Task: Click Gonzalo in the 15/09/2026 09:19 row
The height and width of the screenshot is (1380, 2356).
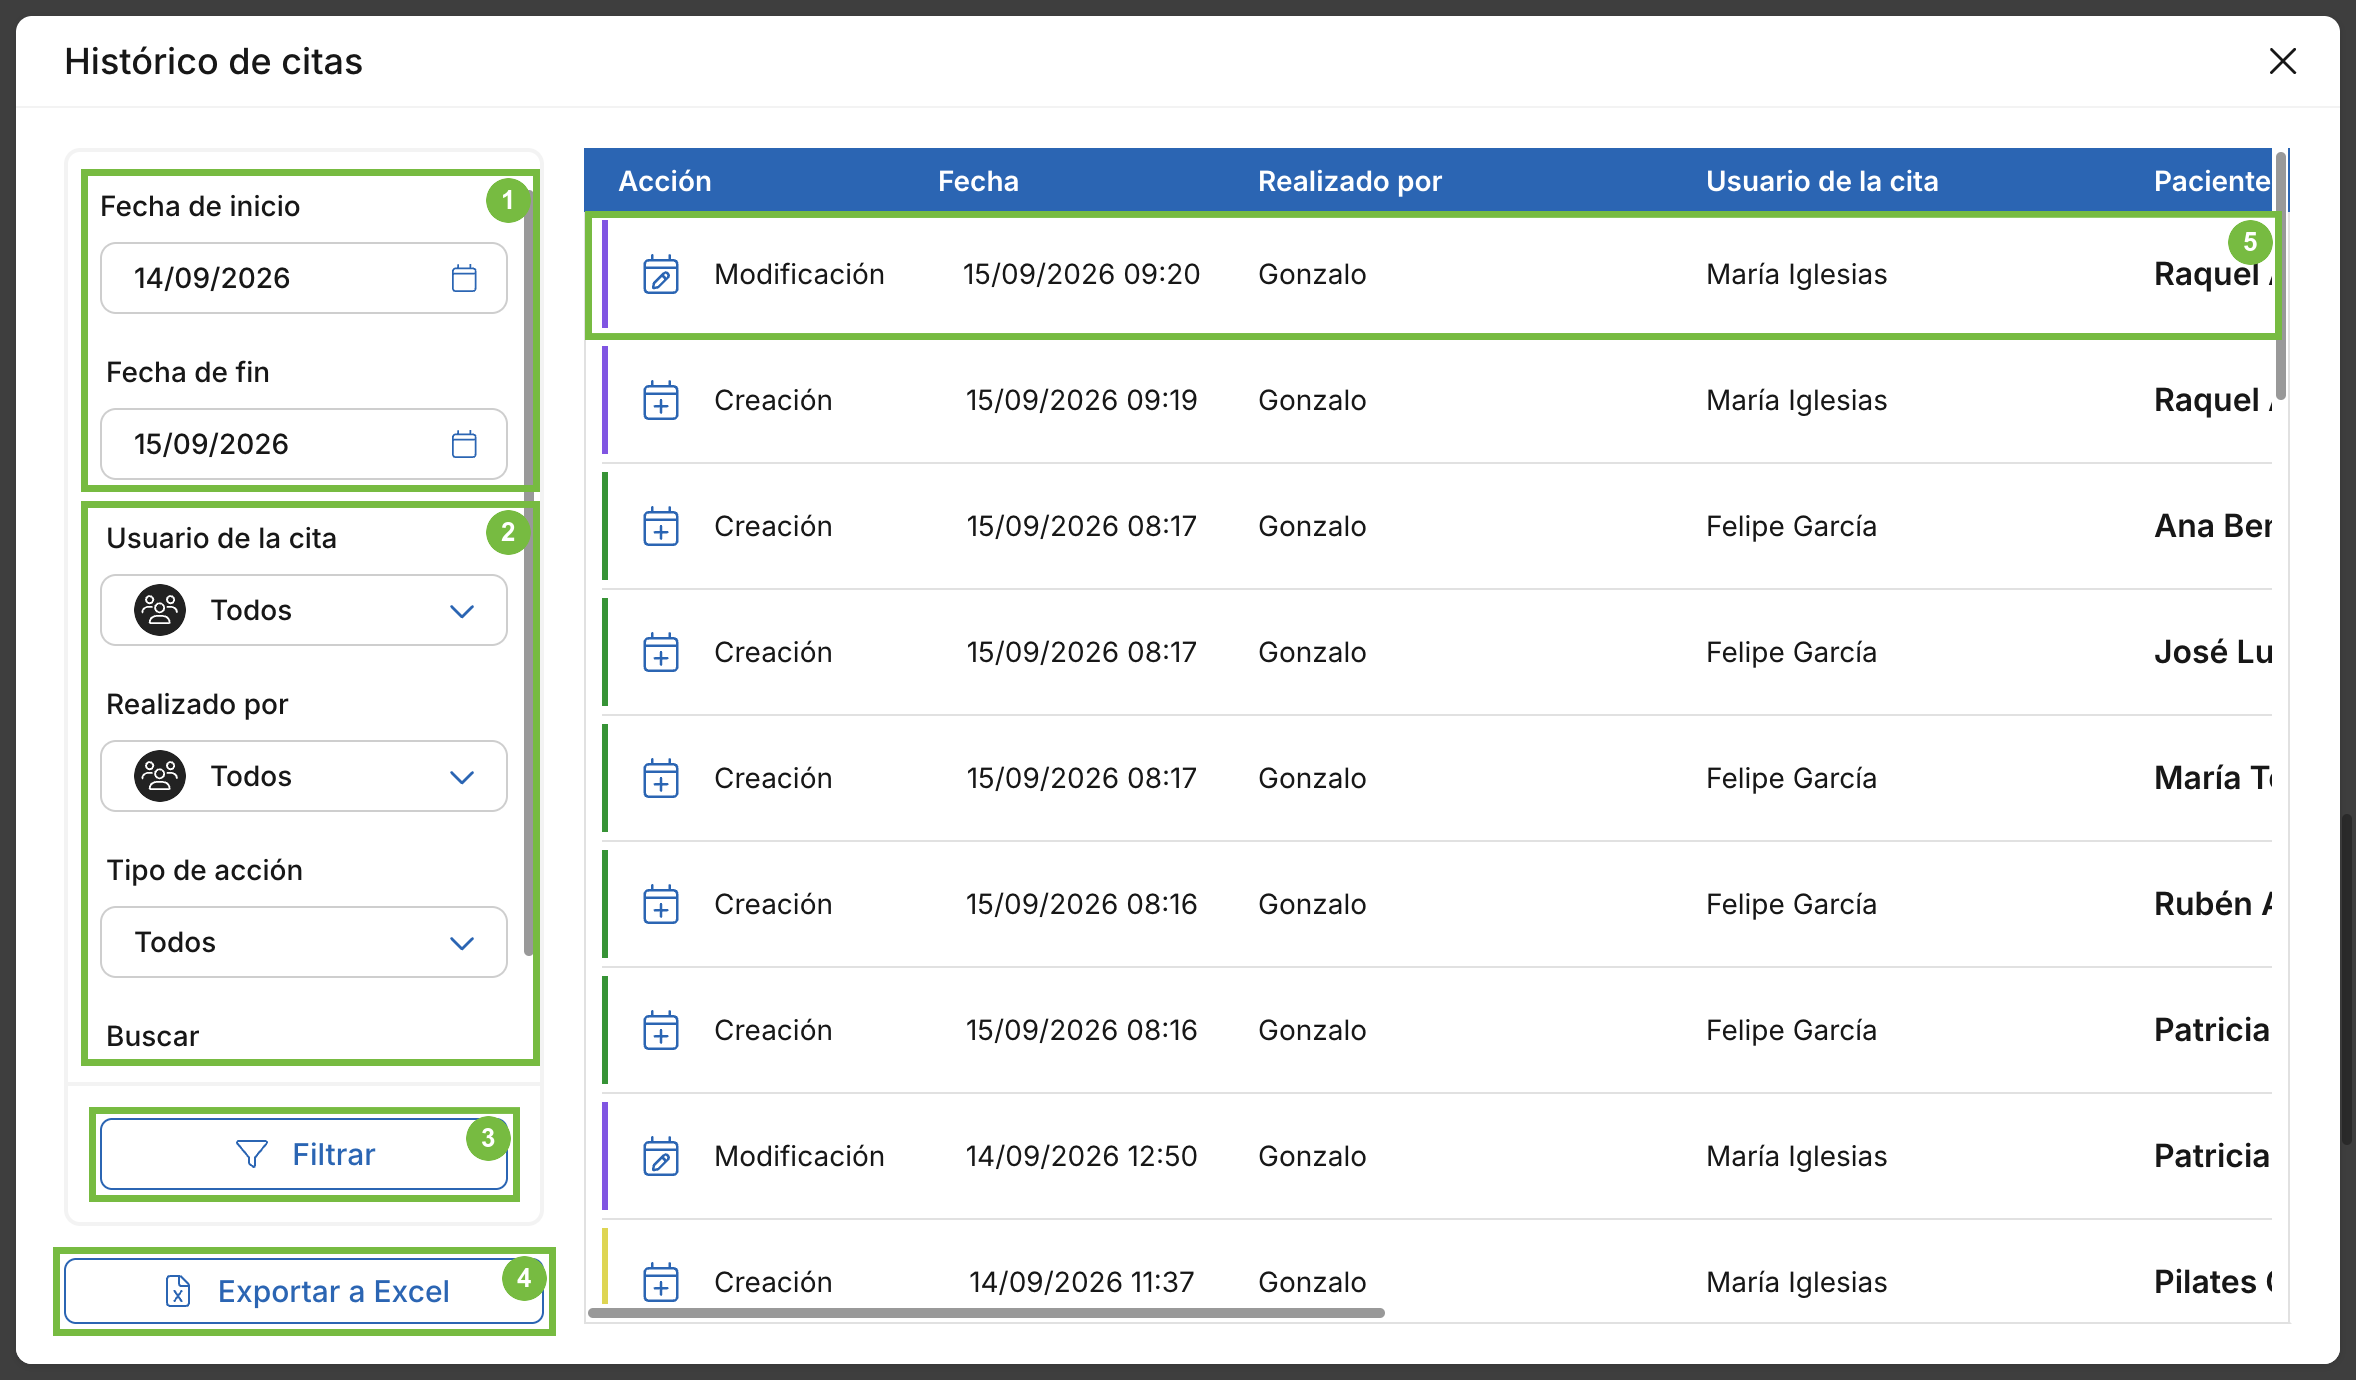Action: [1312, 400]
